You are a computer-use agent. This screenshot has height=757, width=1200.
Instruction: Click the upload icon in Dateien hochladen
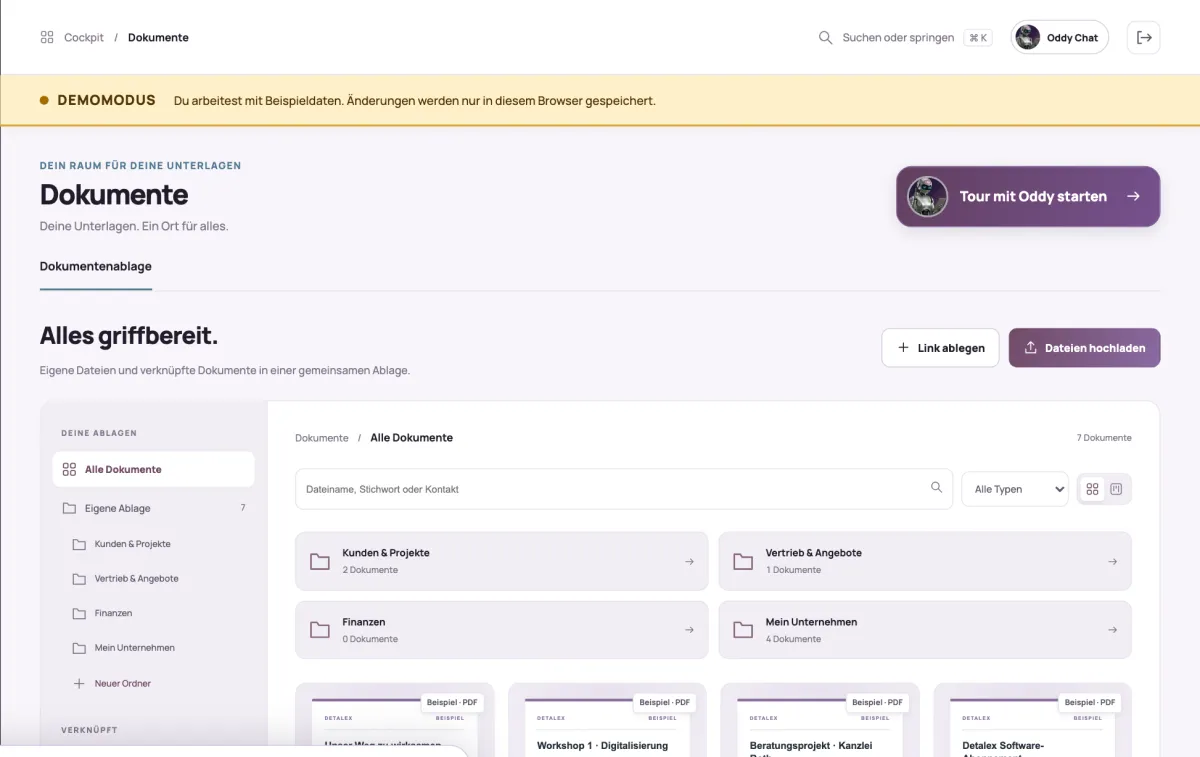point(1030,348)
